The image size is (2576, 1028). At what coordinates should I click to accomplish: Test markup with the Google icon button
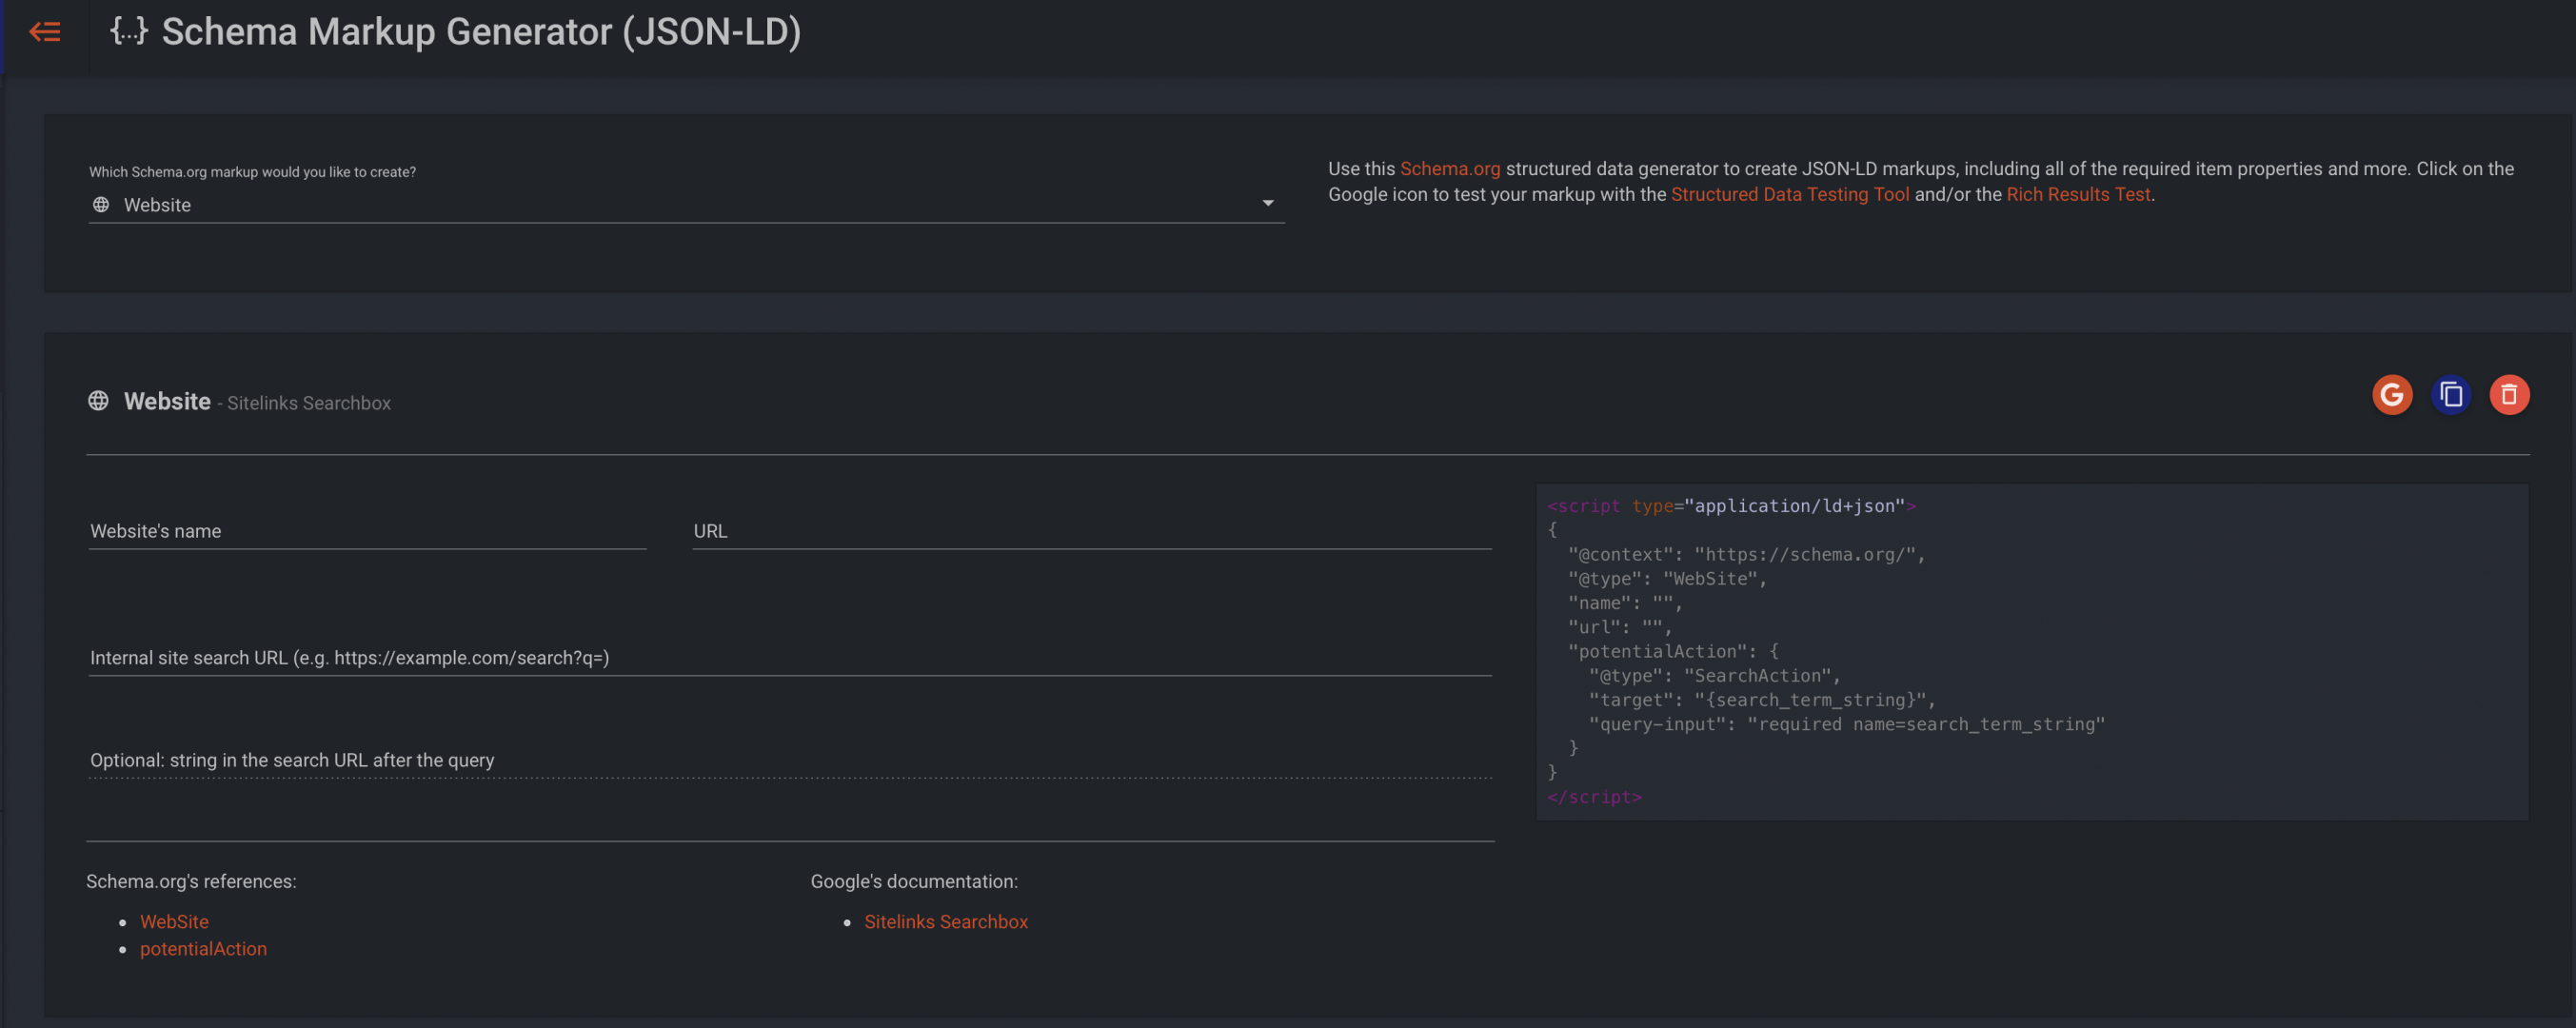click(2392, 395)
